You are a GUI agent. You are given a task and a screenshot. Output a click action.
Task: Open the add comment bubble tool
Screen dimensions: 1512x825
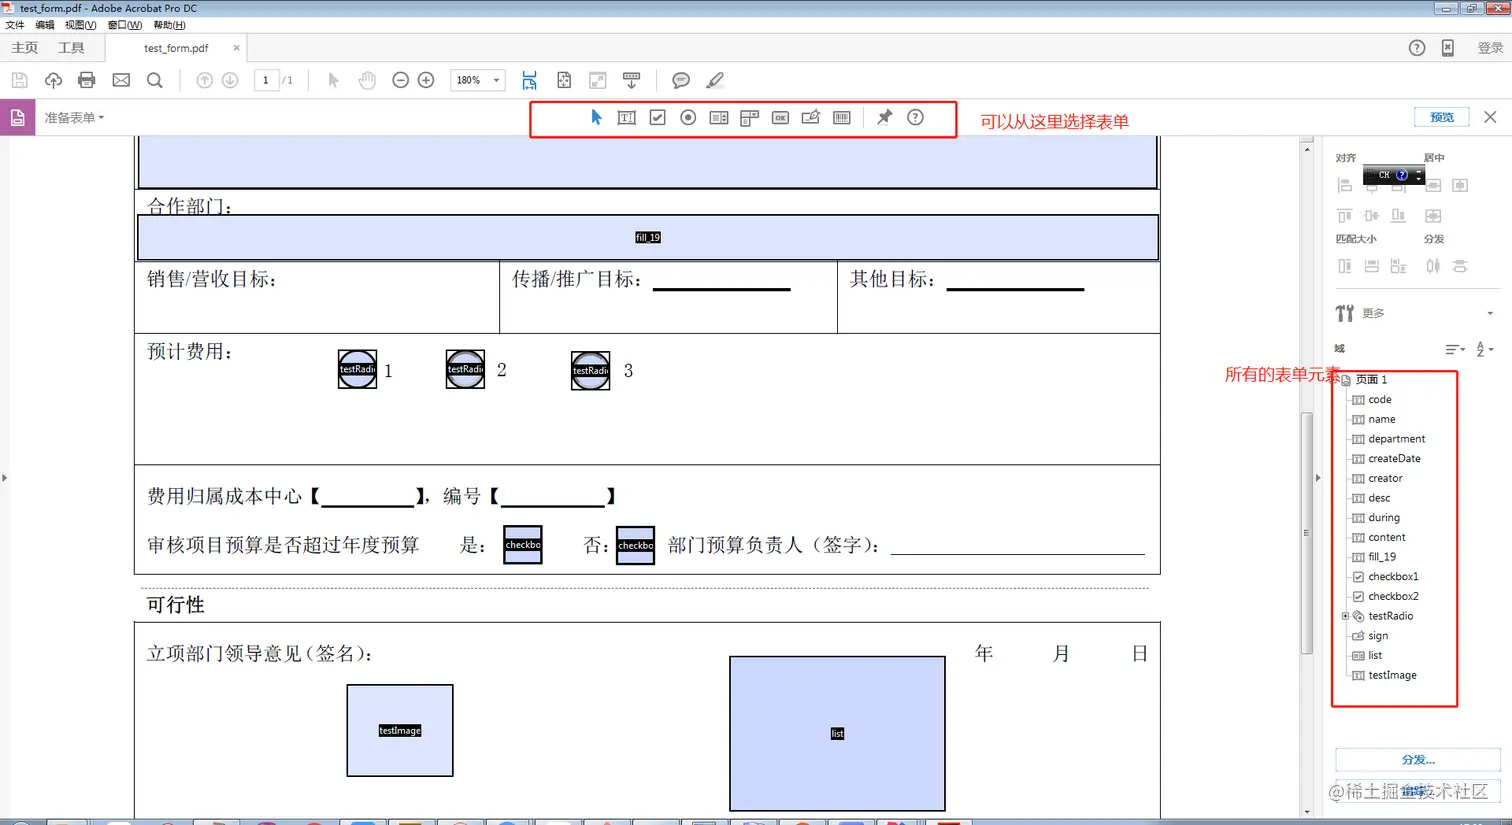(x=681, y=80)
